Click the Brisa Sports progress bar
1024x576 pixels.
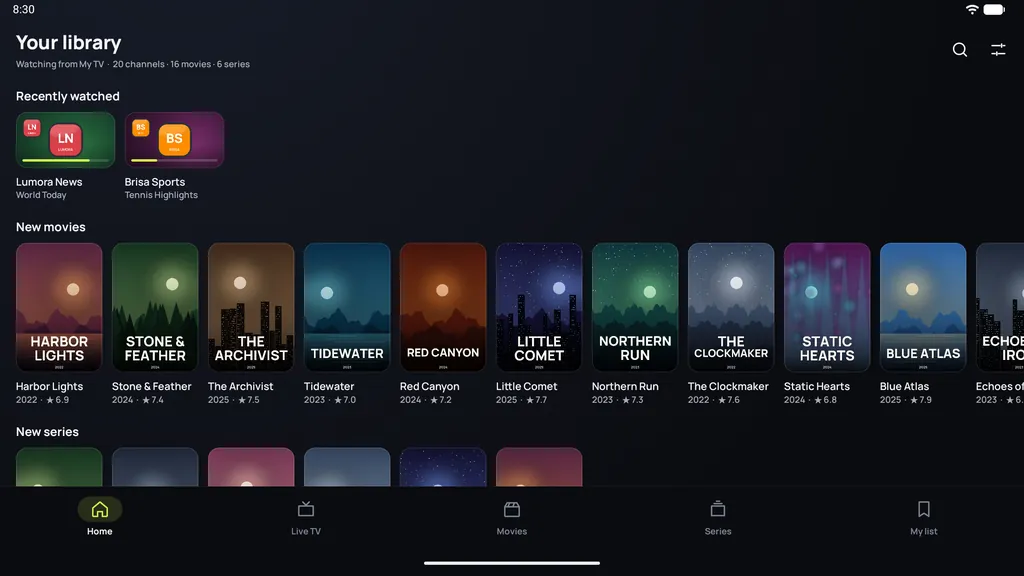pos(174,160)
